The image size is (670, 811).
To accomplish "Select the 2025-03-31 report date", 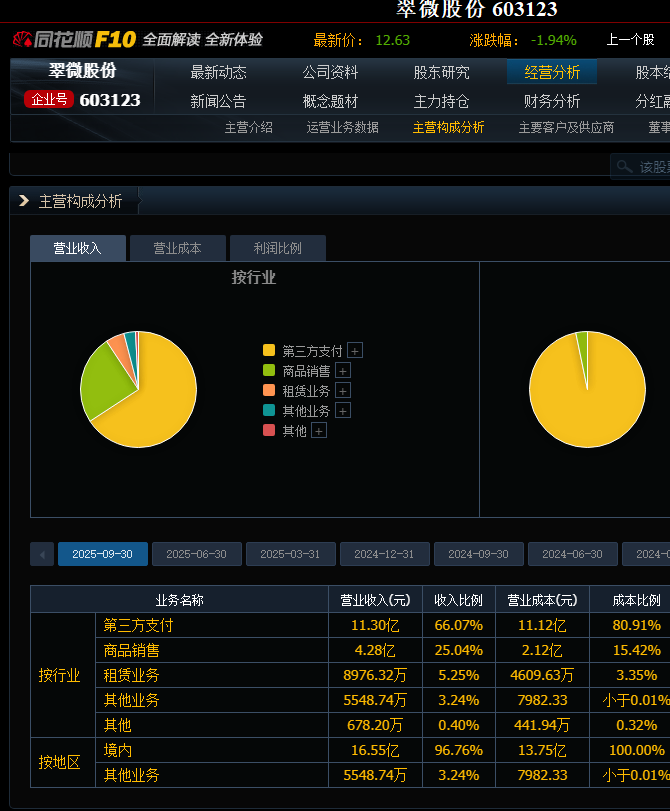I will point(291,554).
